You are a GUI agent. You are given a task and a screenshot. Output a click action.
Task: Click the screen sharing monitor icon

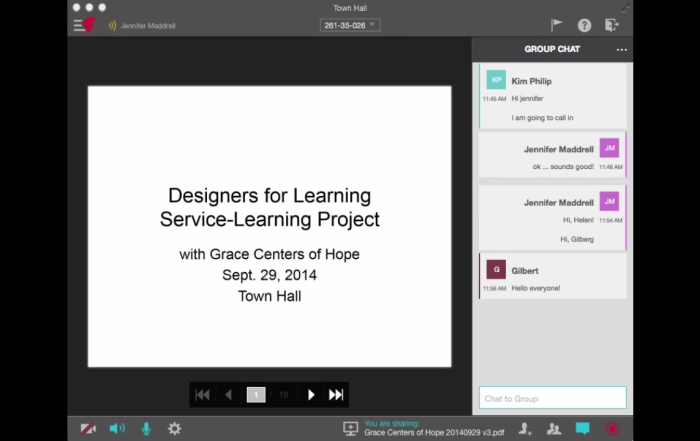click(x=350, y=428)
